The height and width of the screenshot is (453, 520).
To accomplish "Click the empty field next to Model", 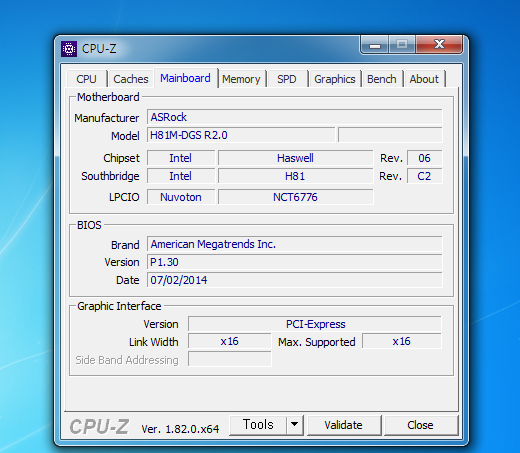I will 390,135.
